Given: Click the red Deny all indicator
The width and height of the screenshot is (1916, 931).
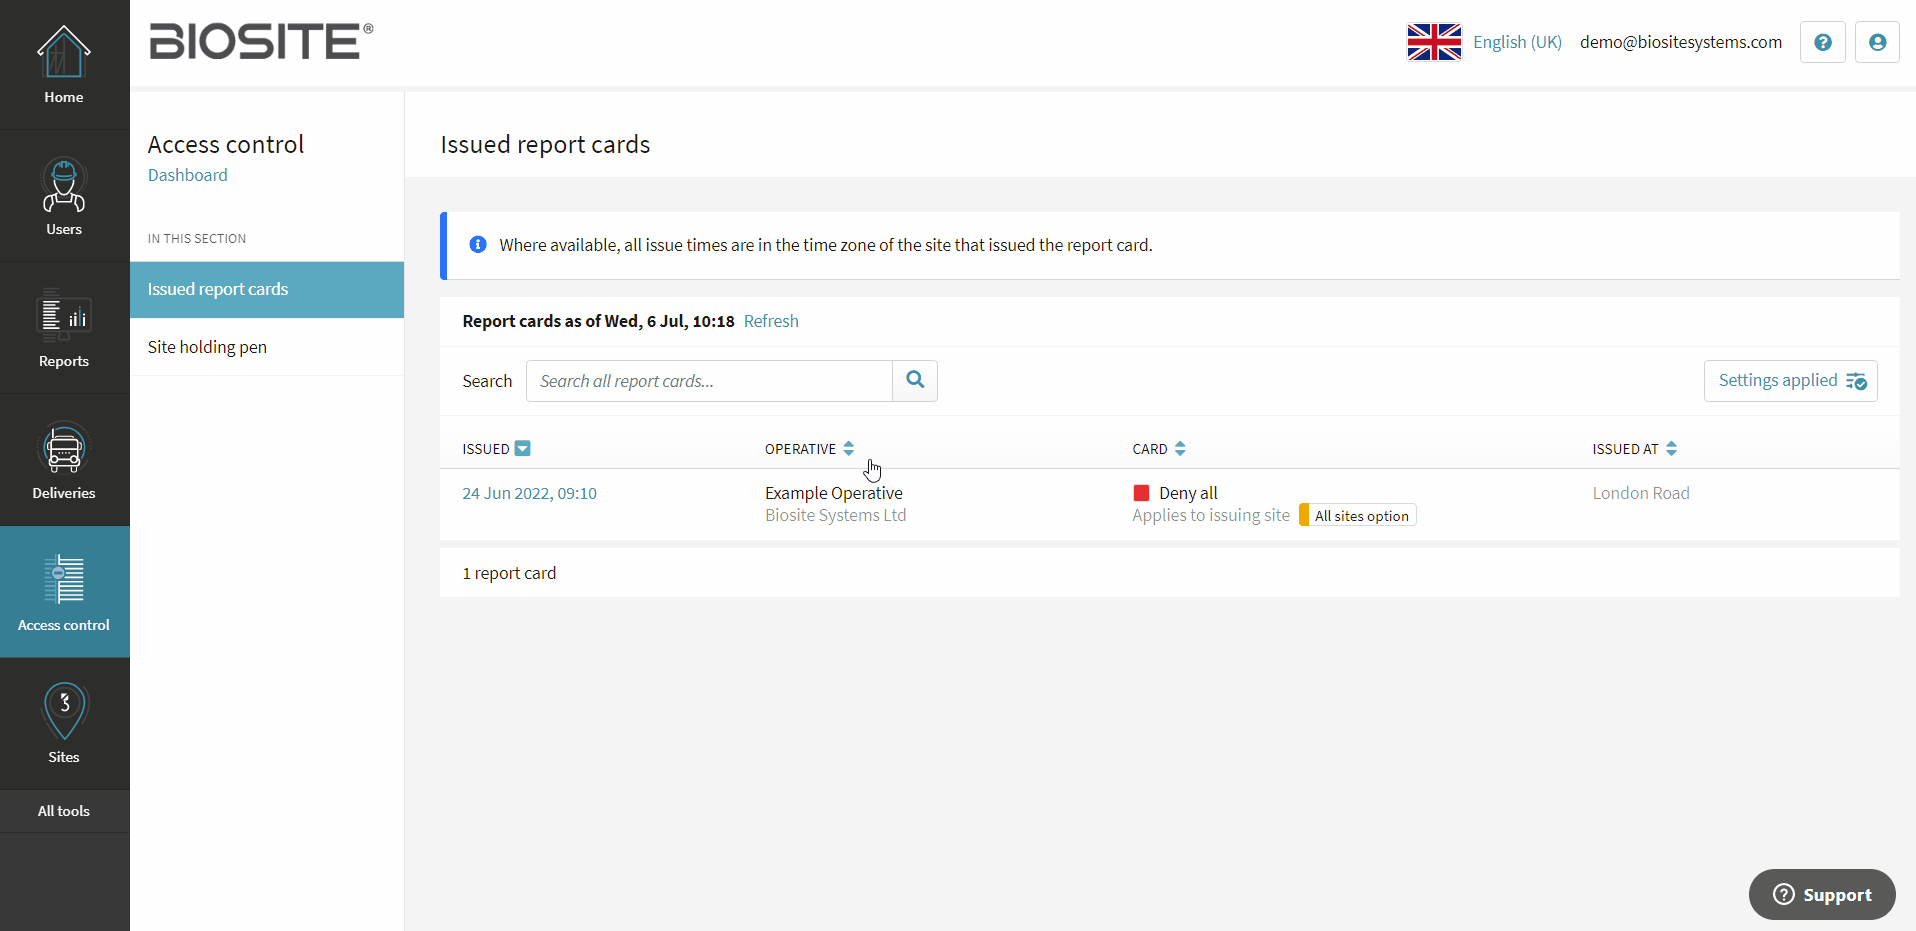Looking at the screenshot, I should 1140,492.
